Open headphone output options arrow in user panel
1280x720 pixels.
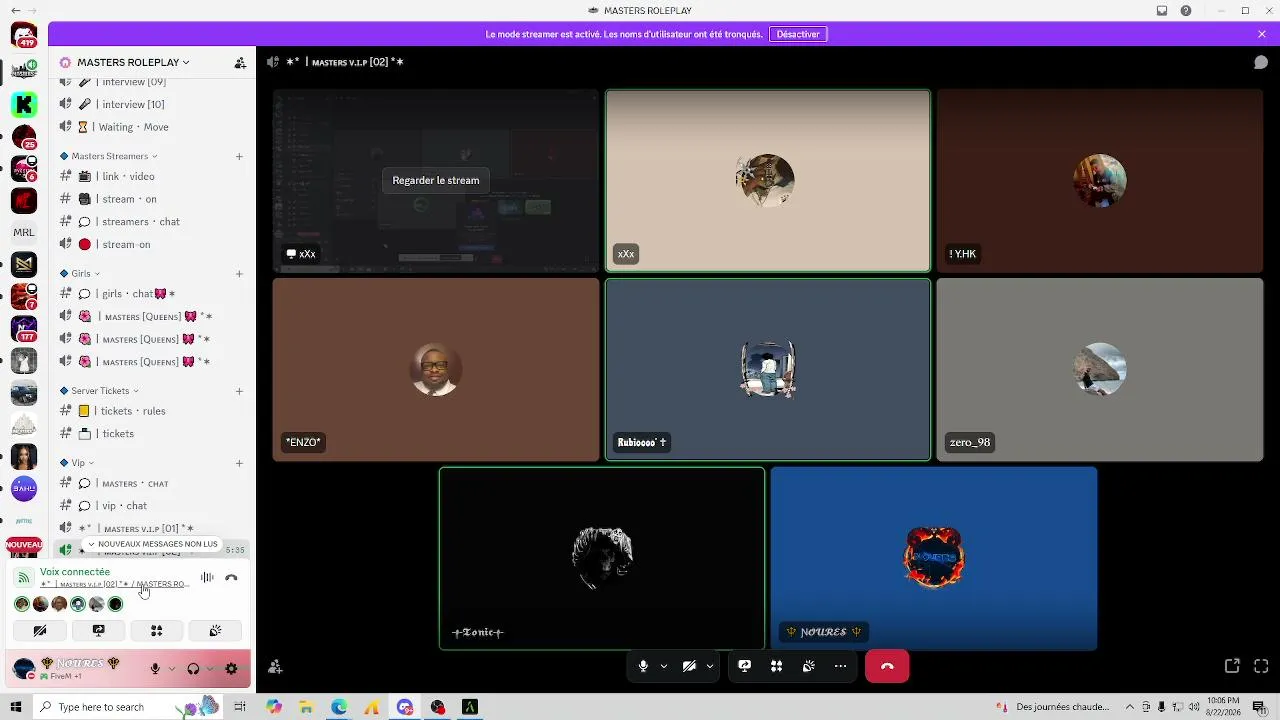[210, 668]
